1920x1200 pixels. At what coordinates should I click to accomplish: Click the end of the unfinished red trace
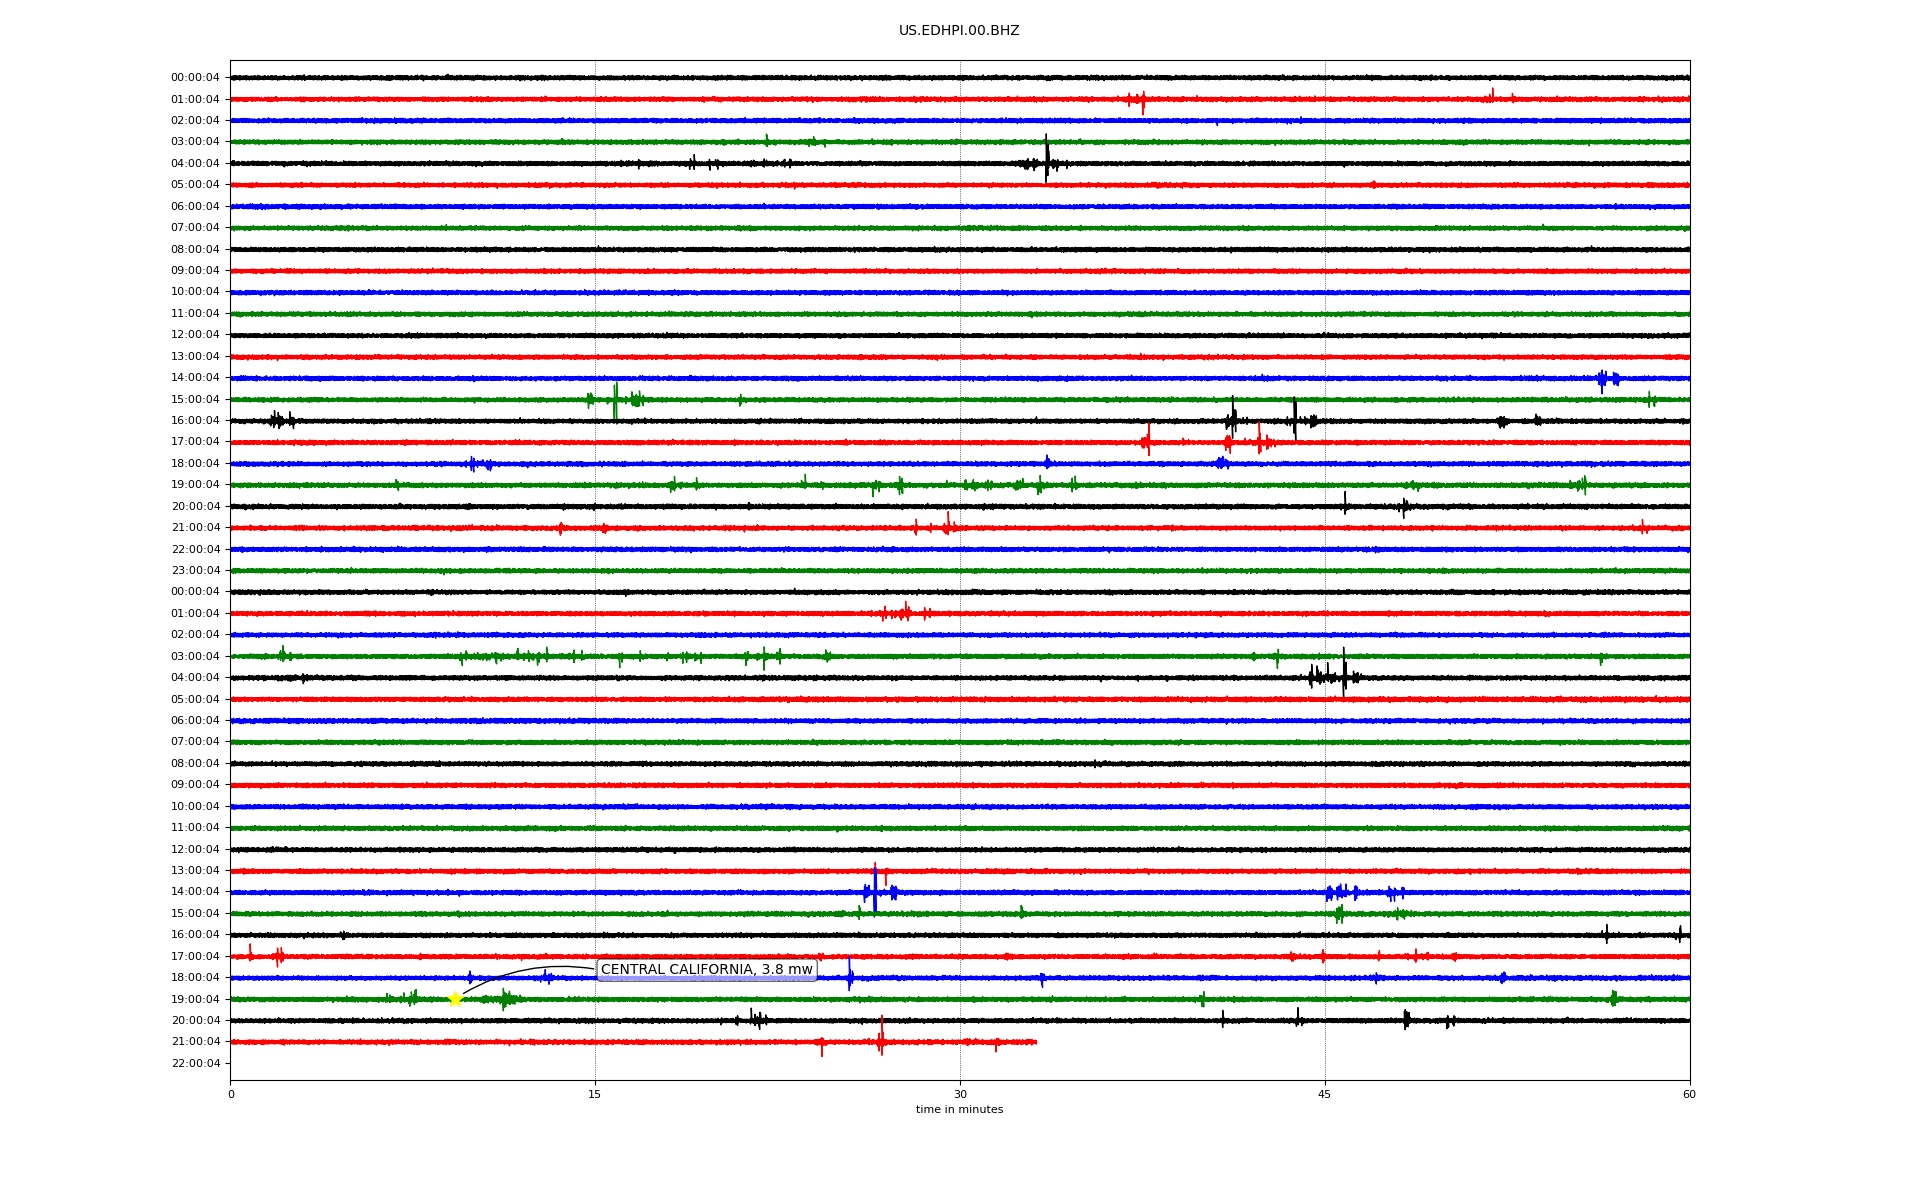pyautogui.click(x=1035, y=1042)
